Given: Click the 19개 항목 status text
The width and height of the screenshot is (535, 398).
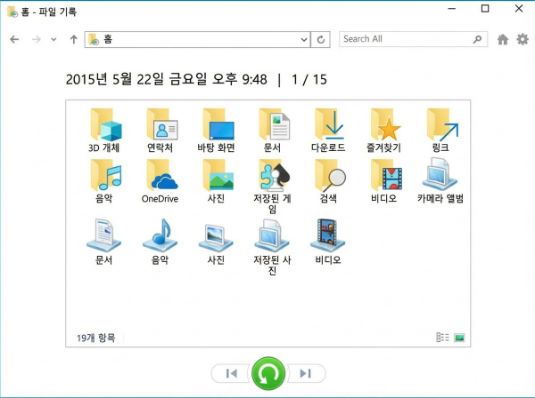Looking at the screenshot, I should (x=96, y=338).
